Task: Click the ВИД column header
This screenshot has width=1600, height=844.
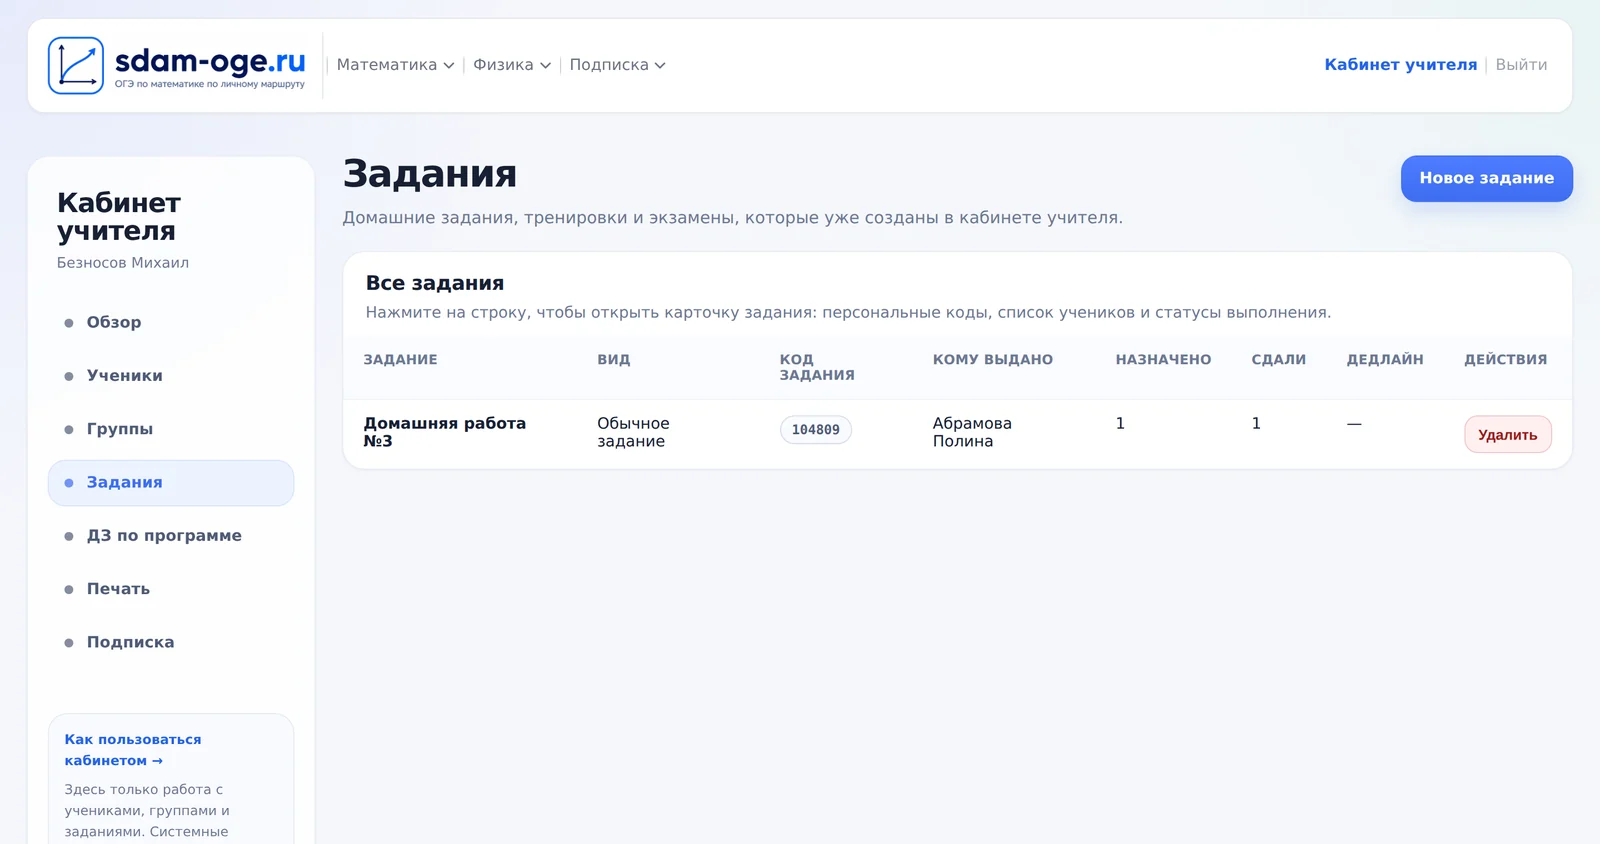Action: (614, 360)
